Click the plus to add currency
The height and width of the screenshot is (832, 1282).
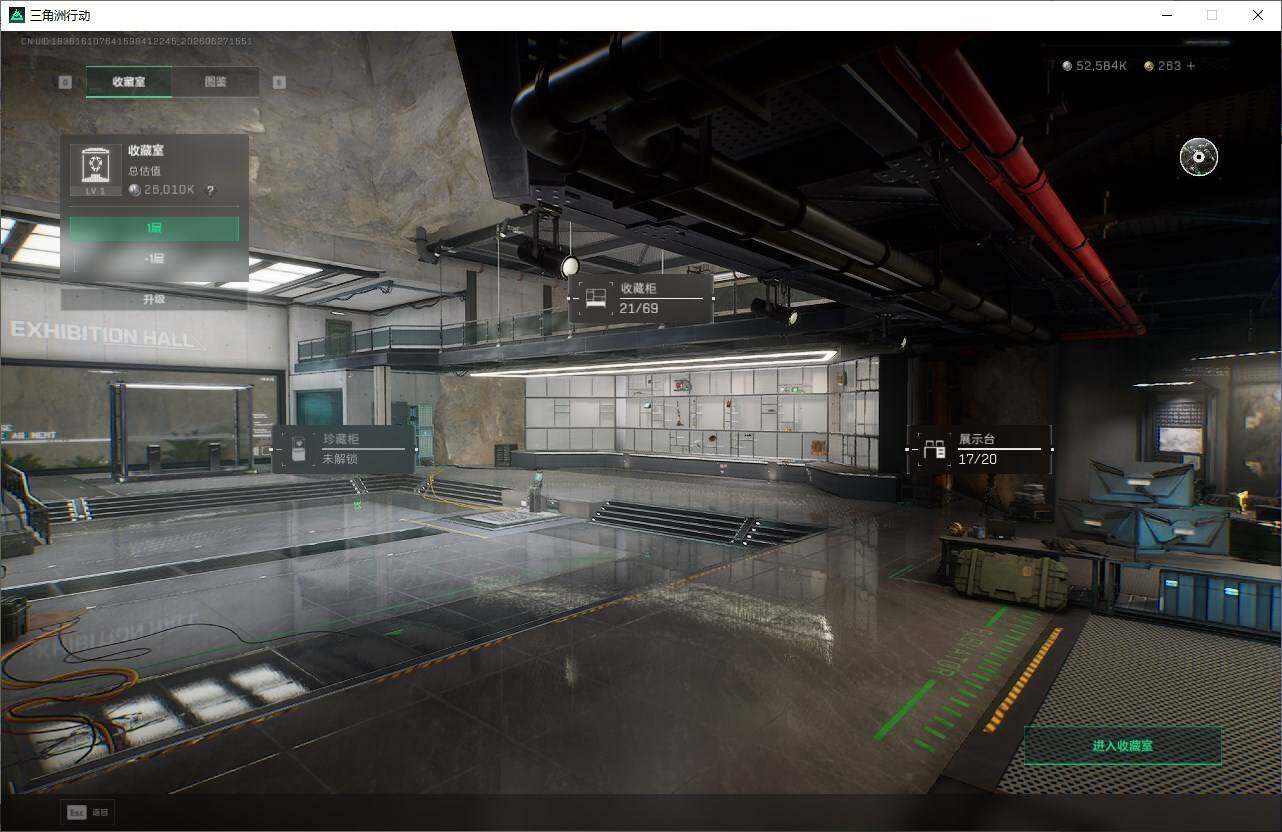1190,66
